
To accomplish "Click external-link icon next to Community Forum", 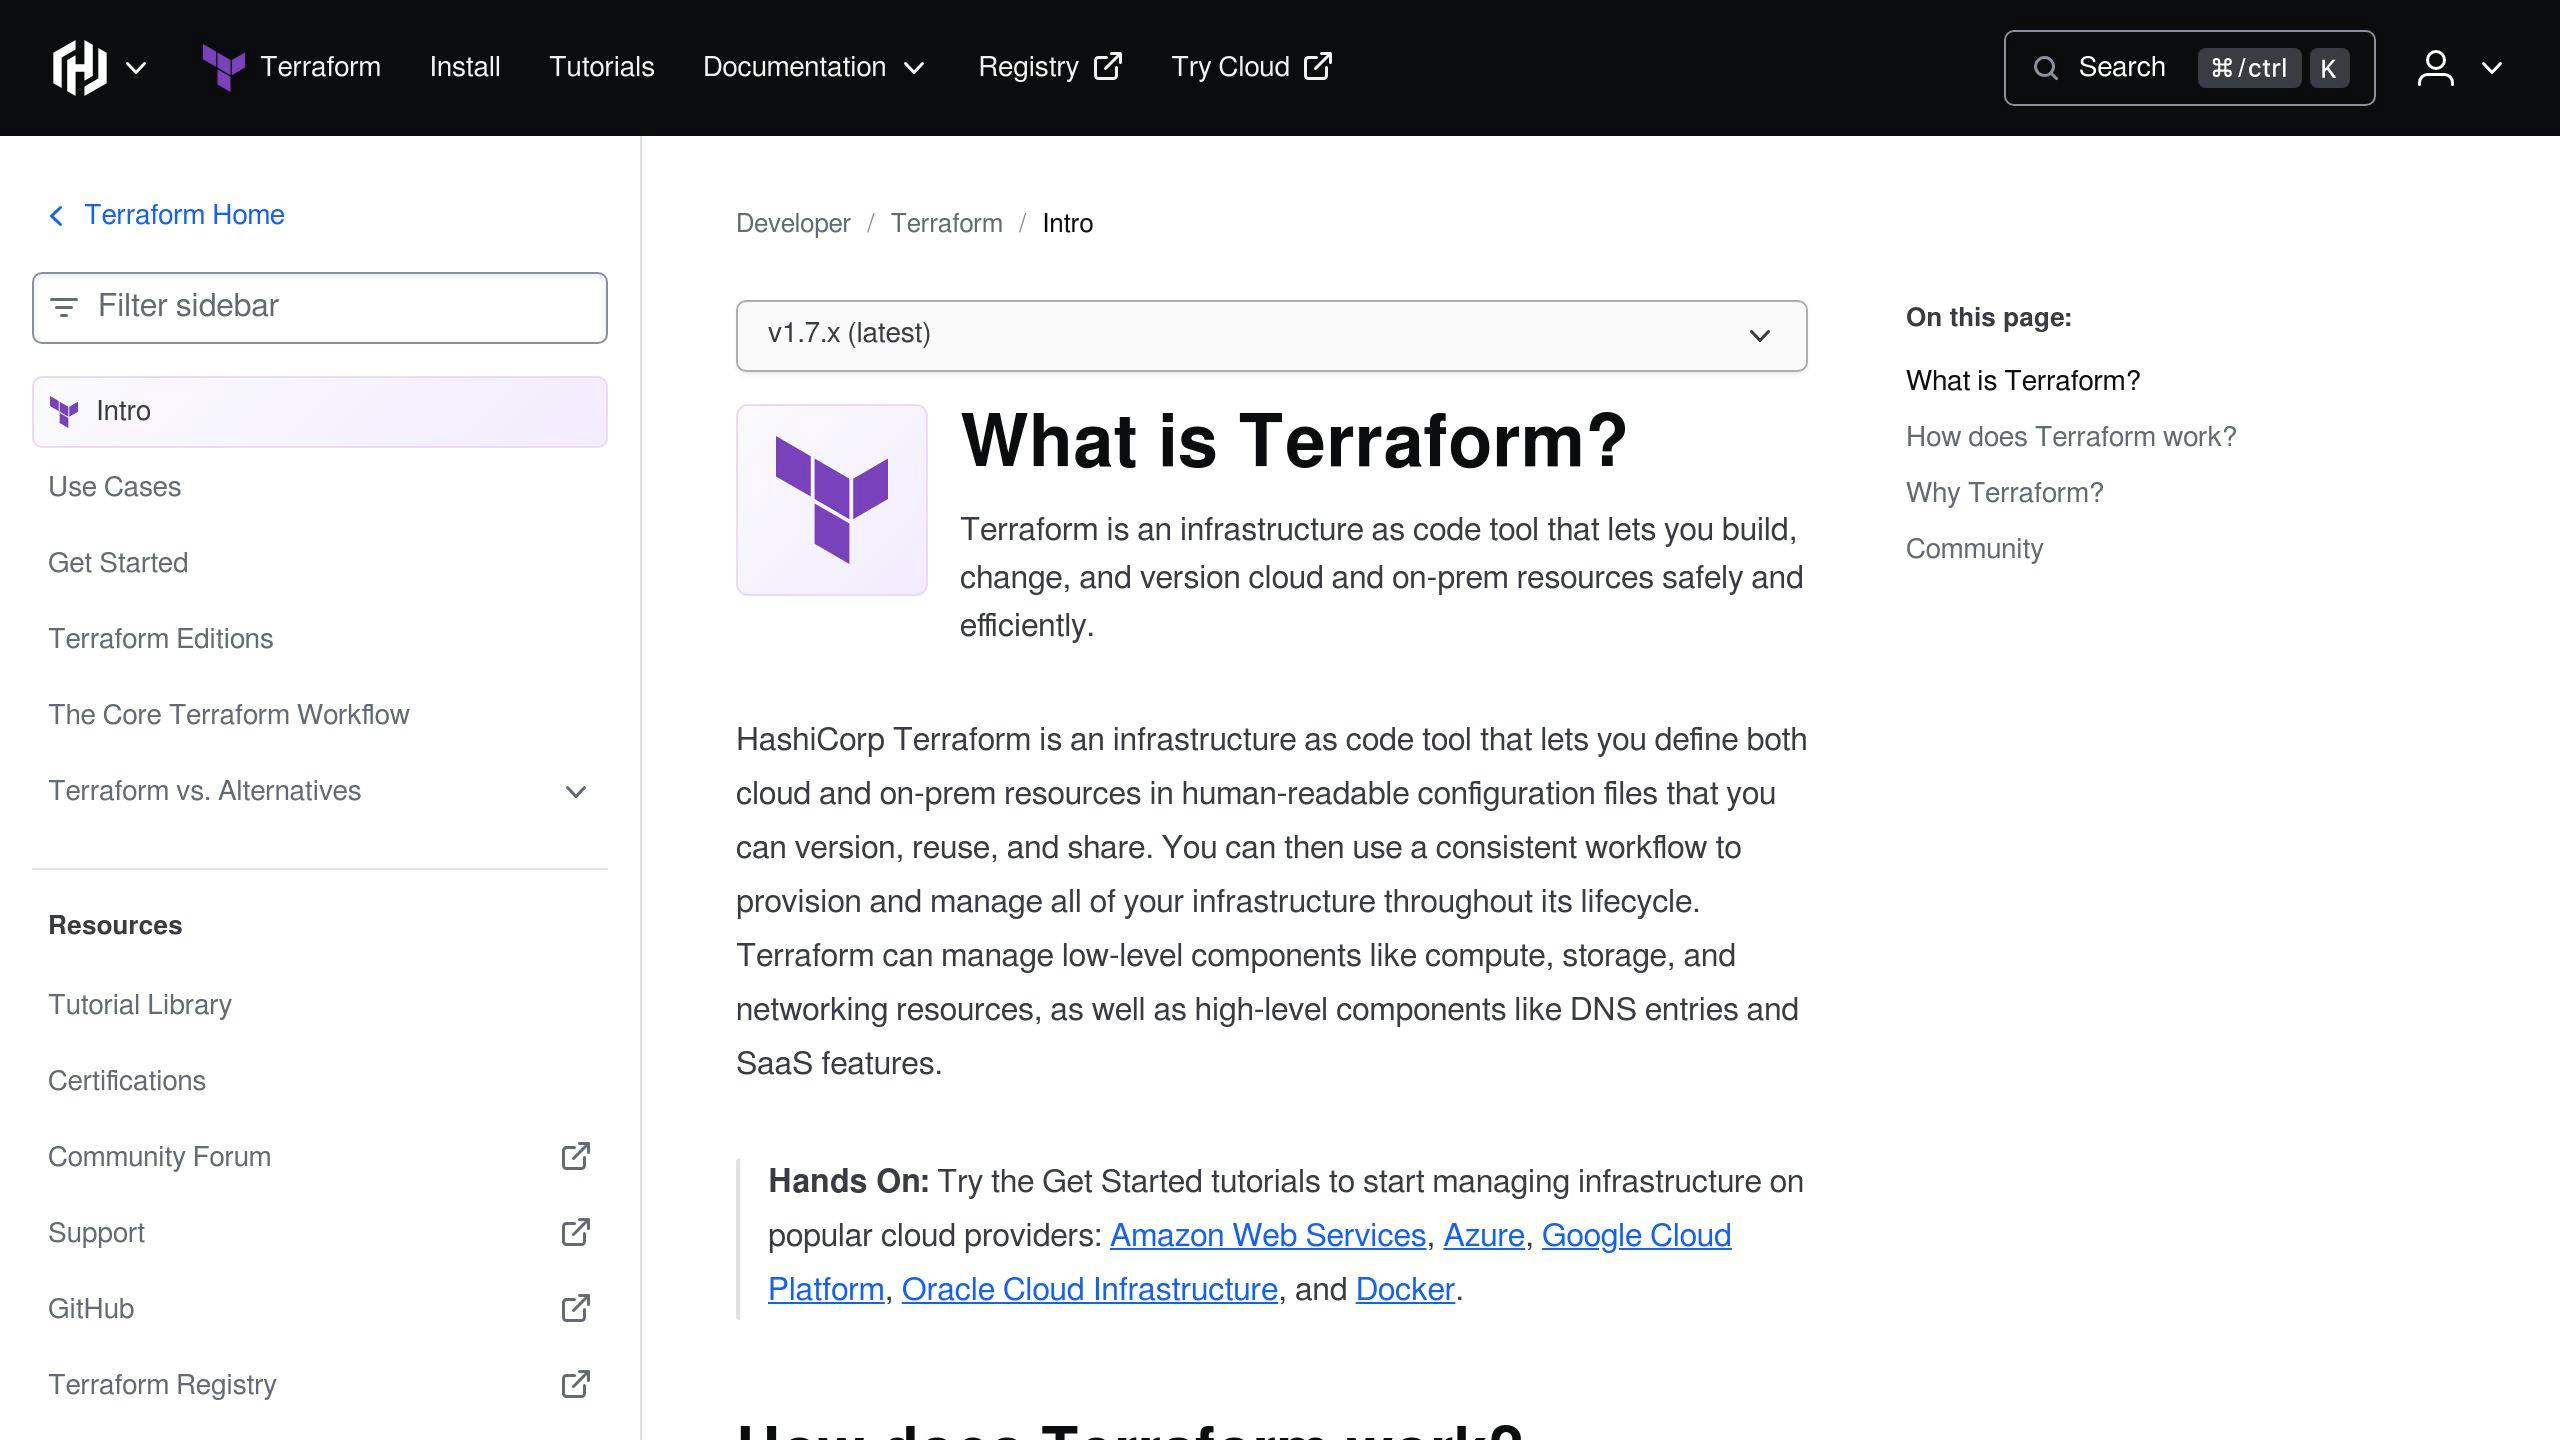I will (x=576, y=1156).
